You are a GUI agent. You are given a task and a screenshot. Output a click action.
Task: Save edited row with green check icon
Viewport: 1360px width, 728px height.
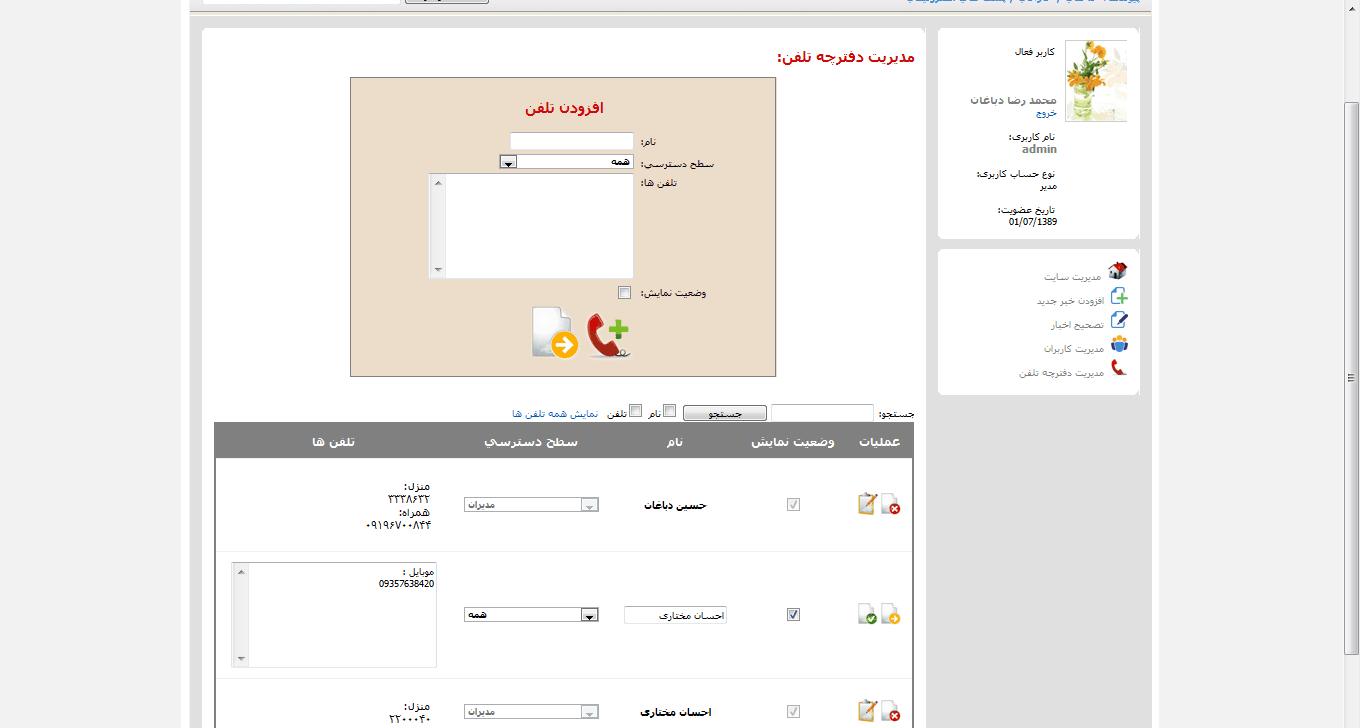(x=867, y=614)
